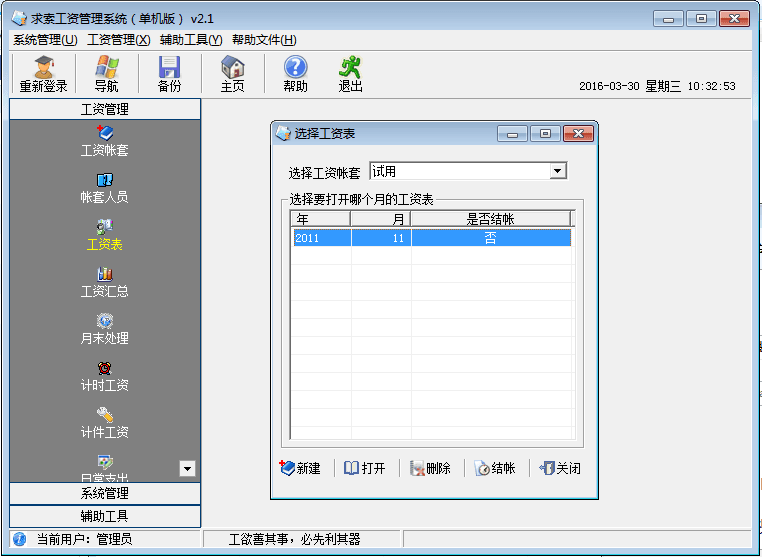Click the 结帐 button in dialog
762x557 pixels.
[495, 468]
